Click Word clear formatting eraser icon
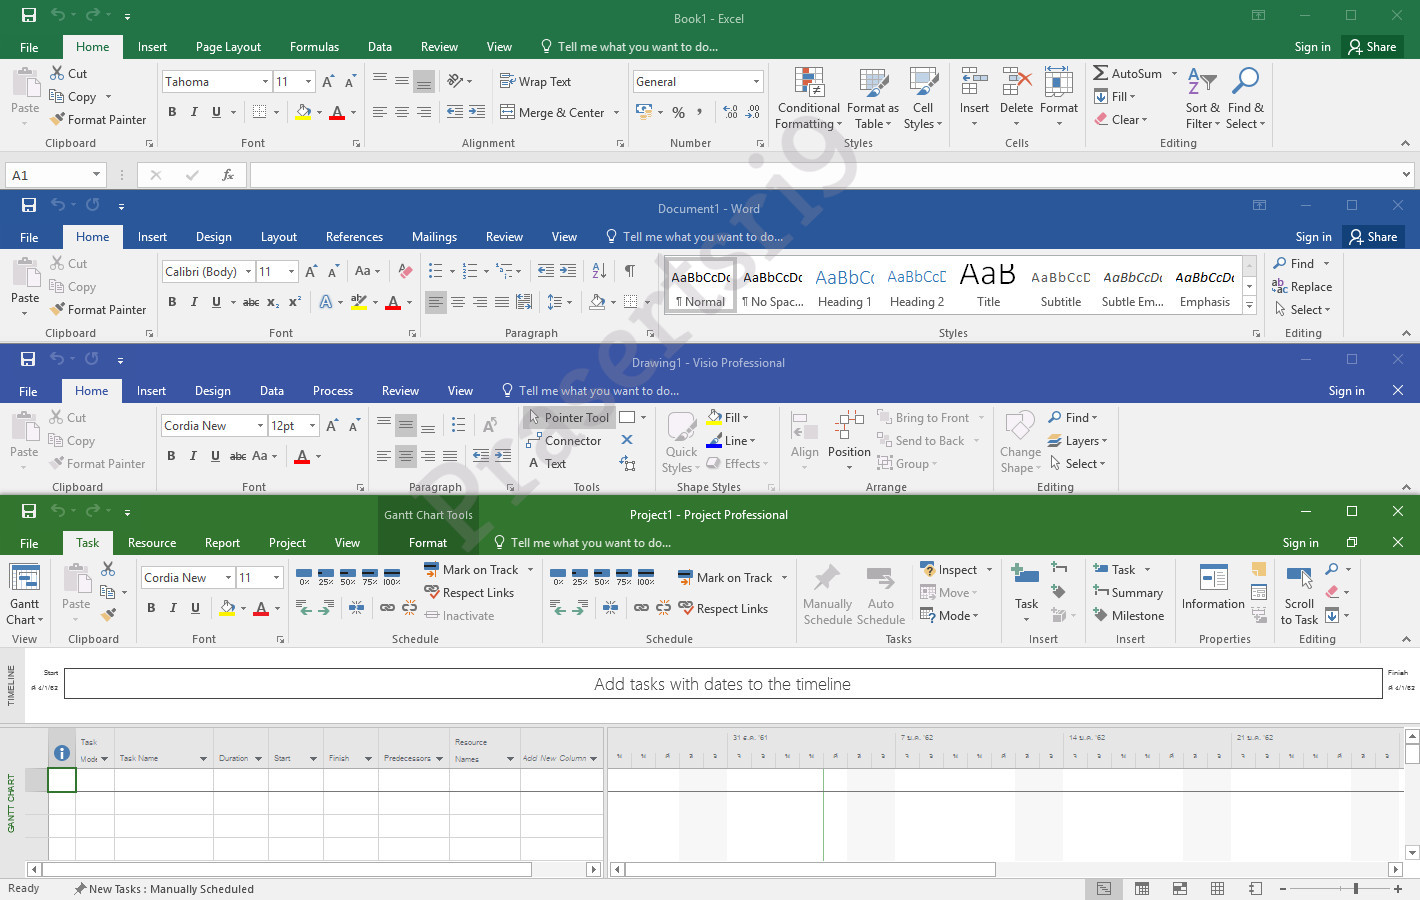Screen dimensions: 1420x900 tap(405, 271)
